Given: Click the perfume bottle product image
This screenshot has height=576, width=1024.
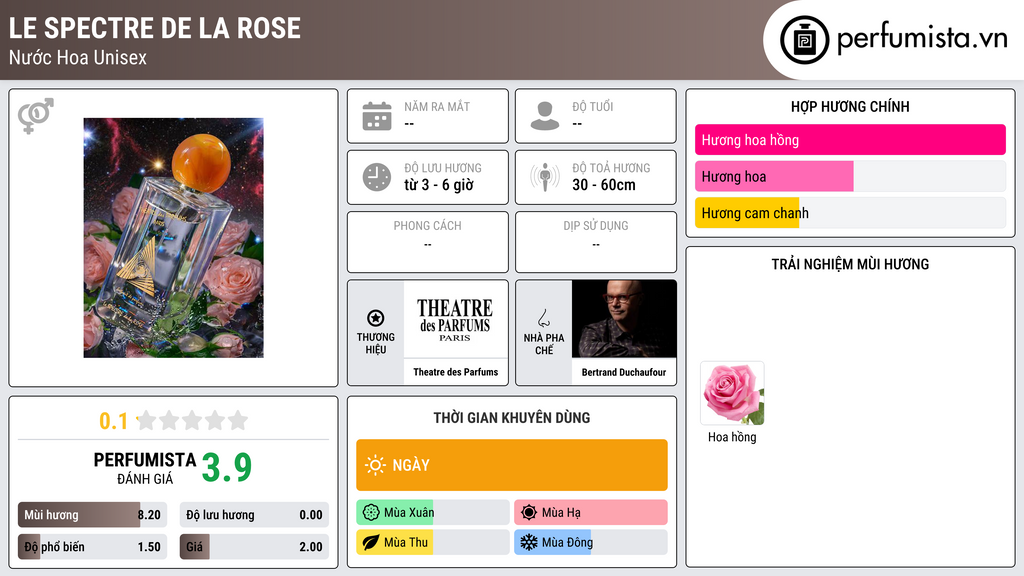Looking at the screenshot, I should coord(174,238).
